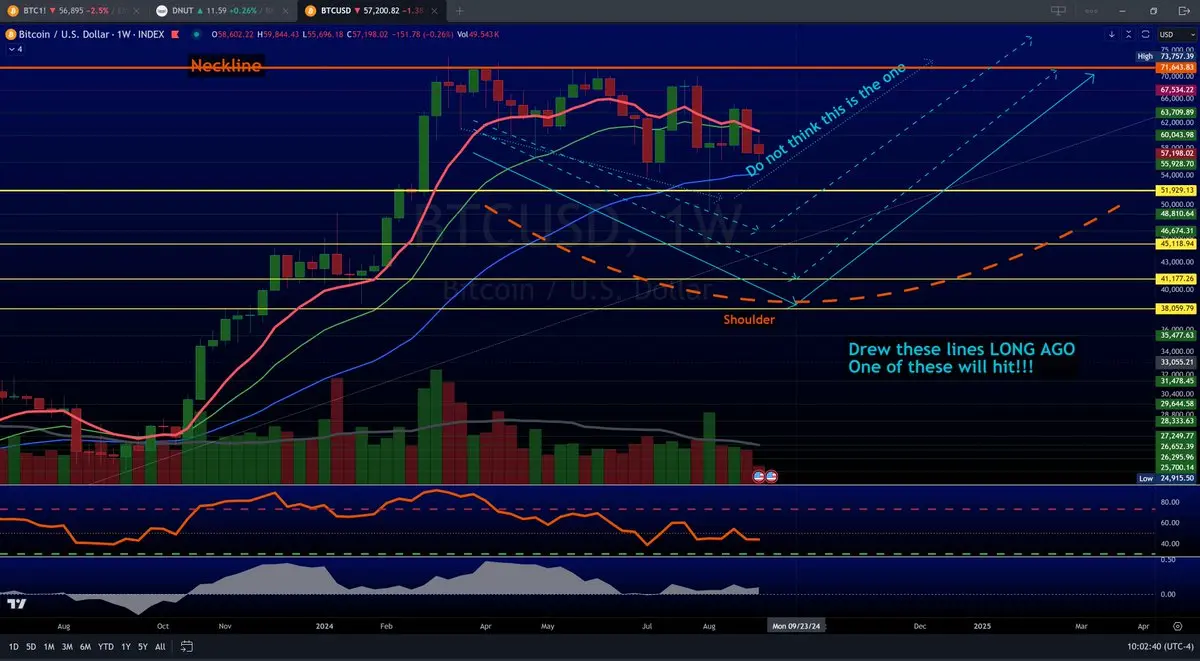The height and width of the screenshot is (661, 1200).
Task: Select the Shoulder text annotation
Action: (750, 321)
